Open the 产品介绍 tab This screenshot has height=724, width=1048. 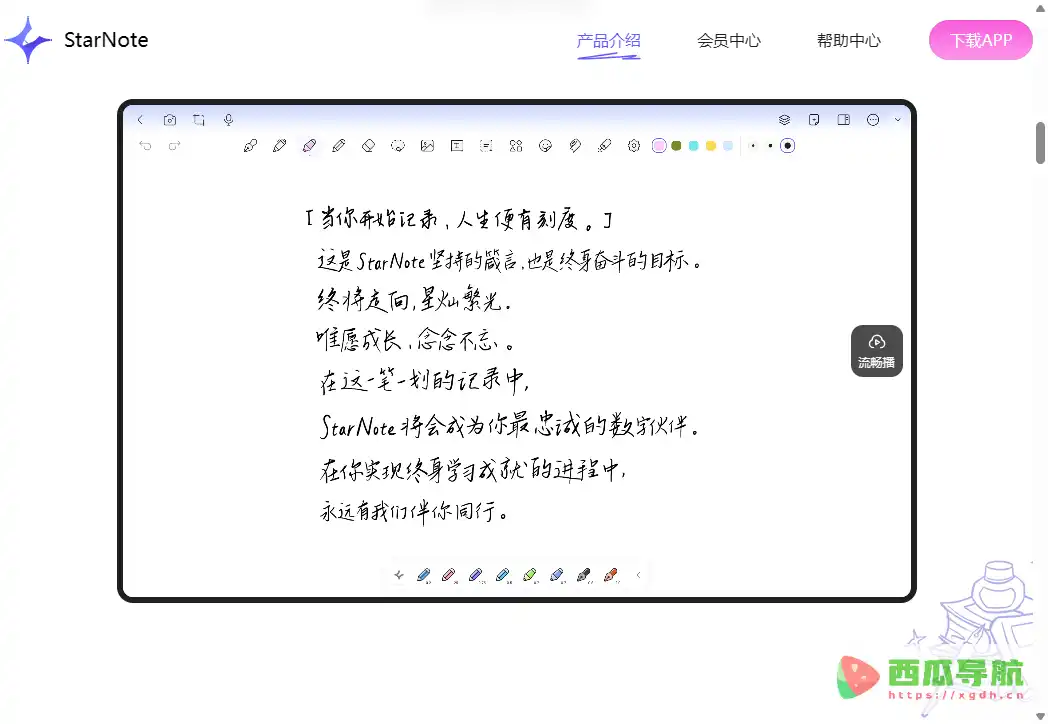pos(608,41)
